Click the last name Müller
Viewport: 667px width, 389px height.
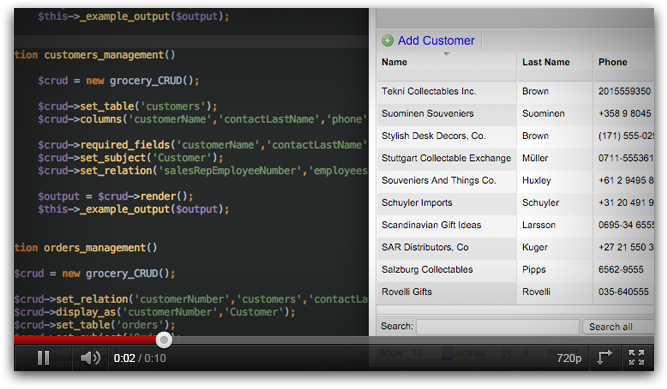coord(535,158)
